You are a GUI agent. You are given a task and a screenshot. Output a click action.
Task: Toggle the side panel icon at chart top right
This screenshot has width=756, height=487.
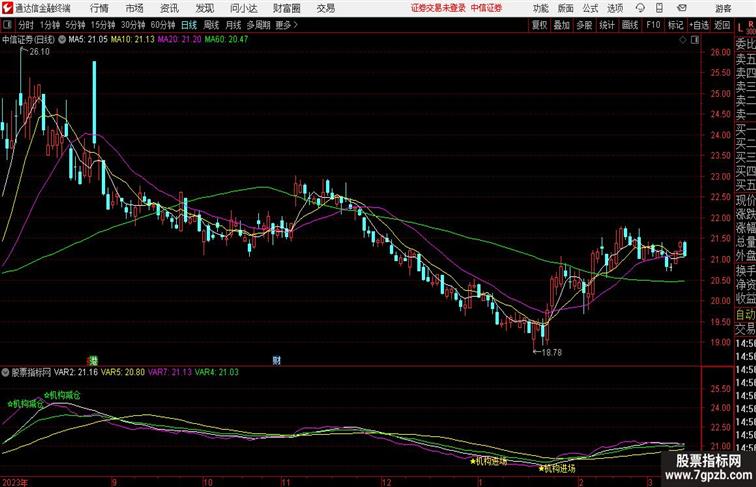point(695,40)
